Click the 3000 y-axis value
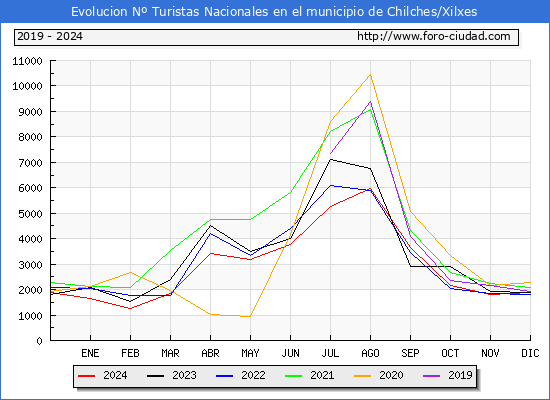This screenshot has height=400, width=550. point(30,265)
